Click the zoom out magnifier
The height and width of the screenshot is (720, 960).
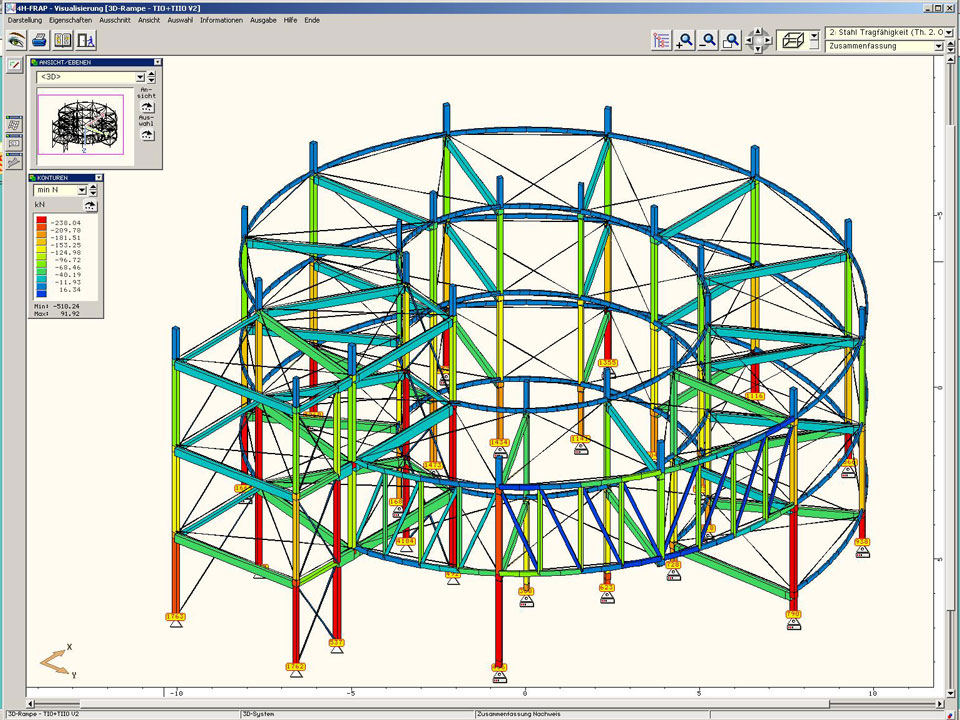pyautogui.click(x=708, y=41)
